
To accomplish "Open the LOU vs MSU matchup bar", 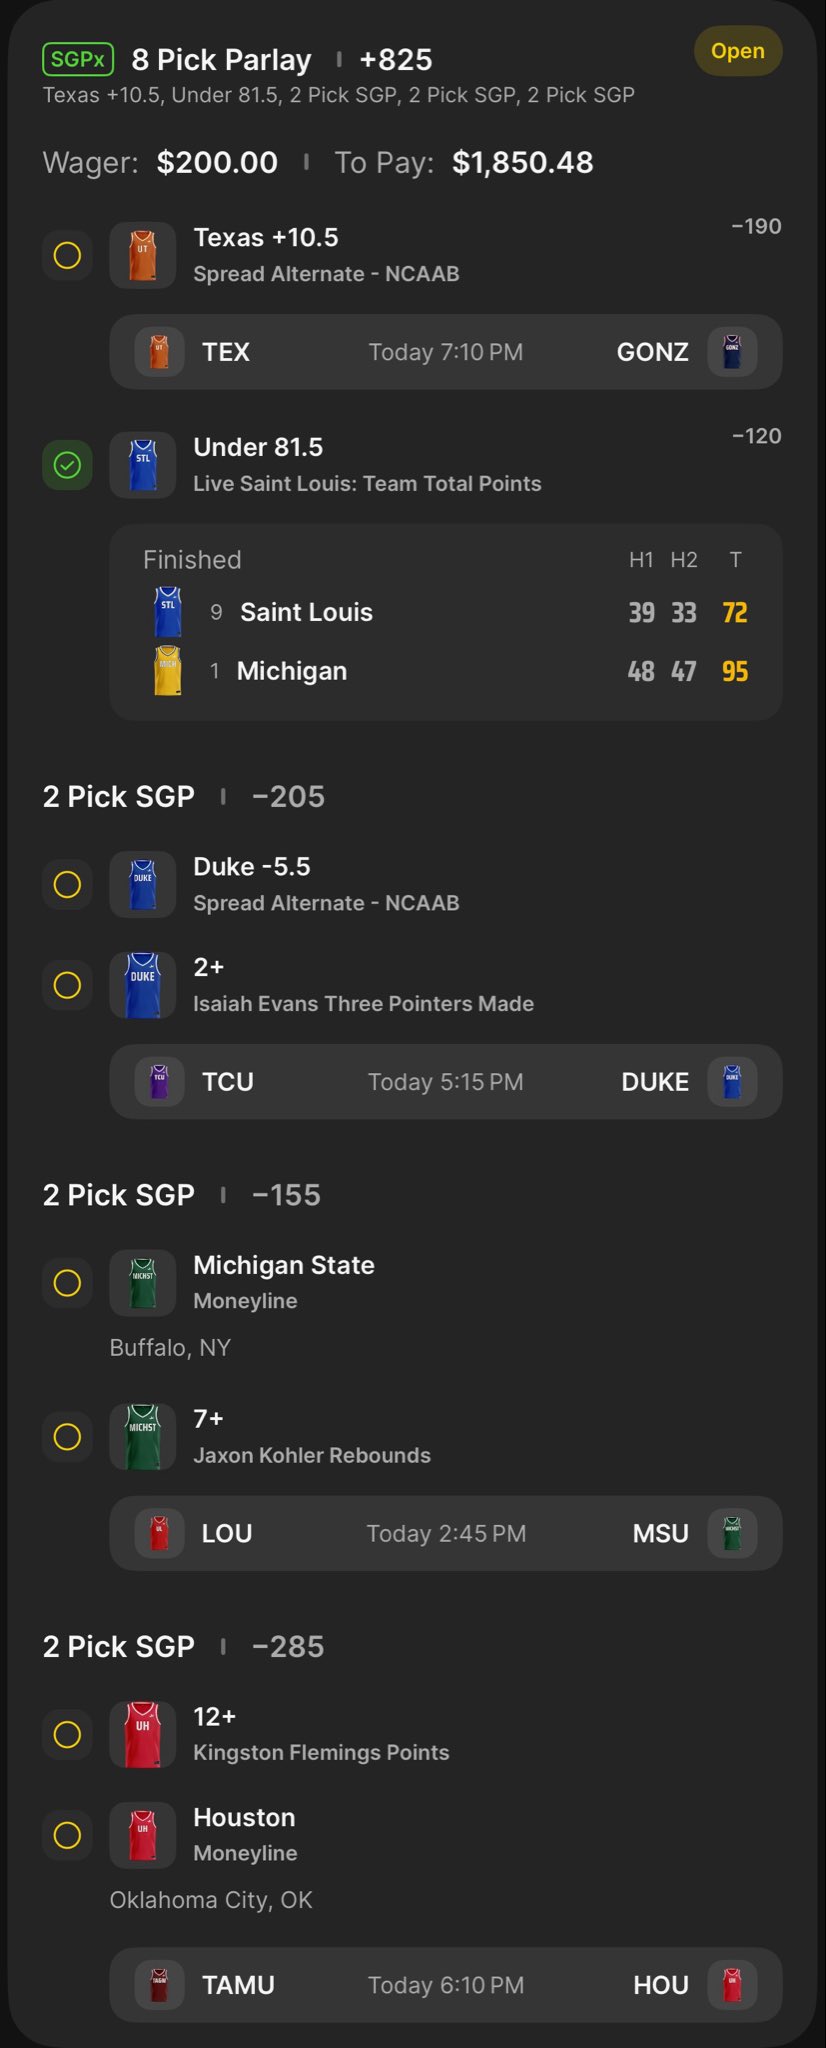I will [445, 1533].
